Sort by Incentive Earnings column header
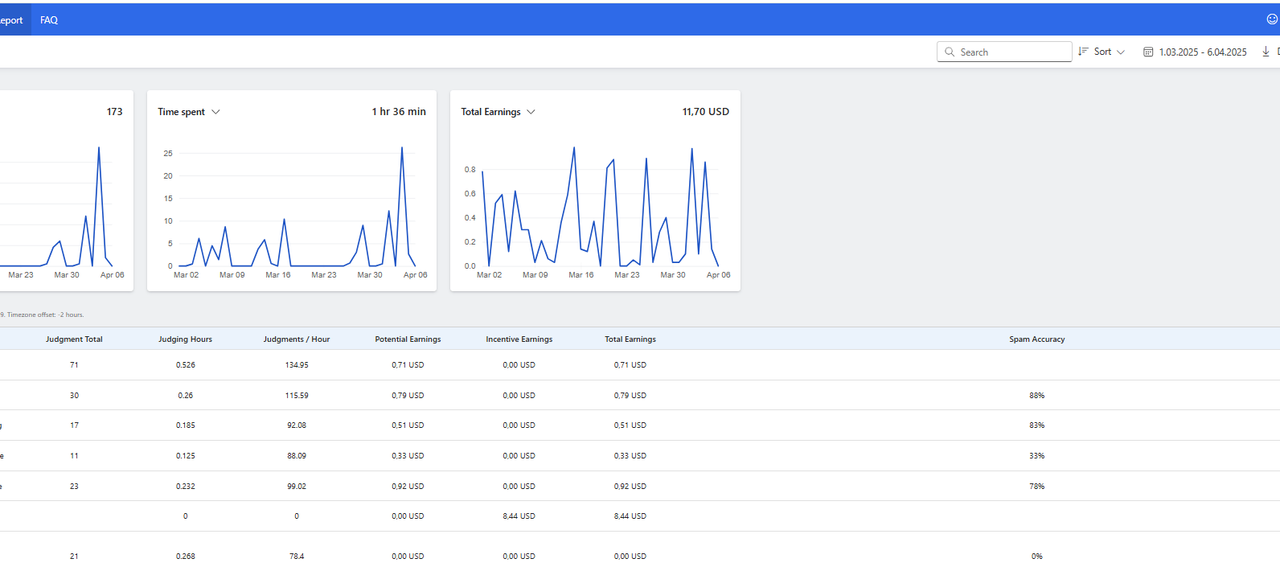 coord(519,339)
